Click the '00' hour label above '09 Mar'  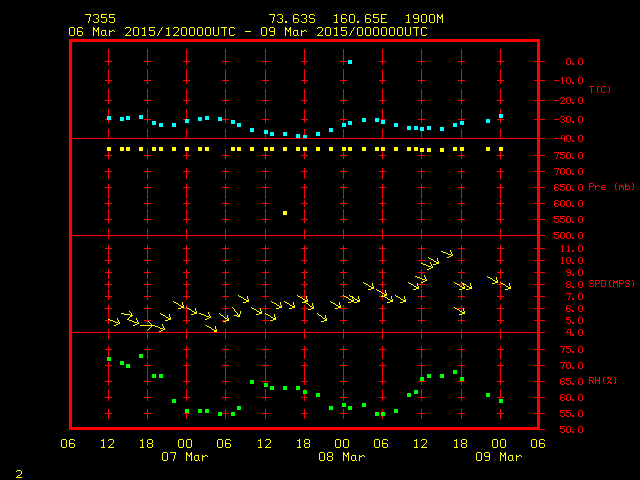[499, 444]
